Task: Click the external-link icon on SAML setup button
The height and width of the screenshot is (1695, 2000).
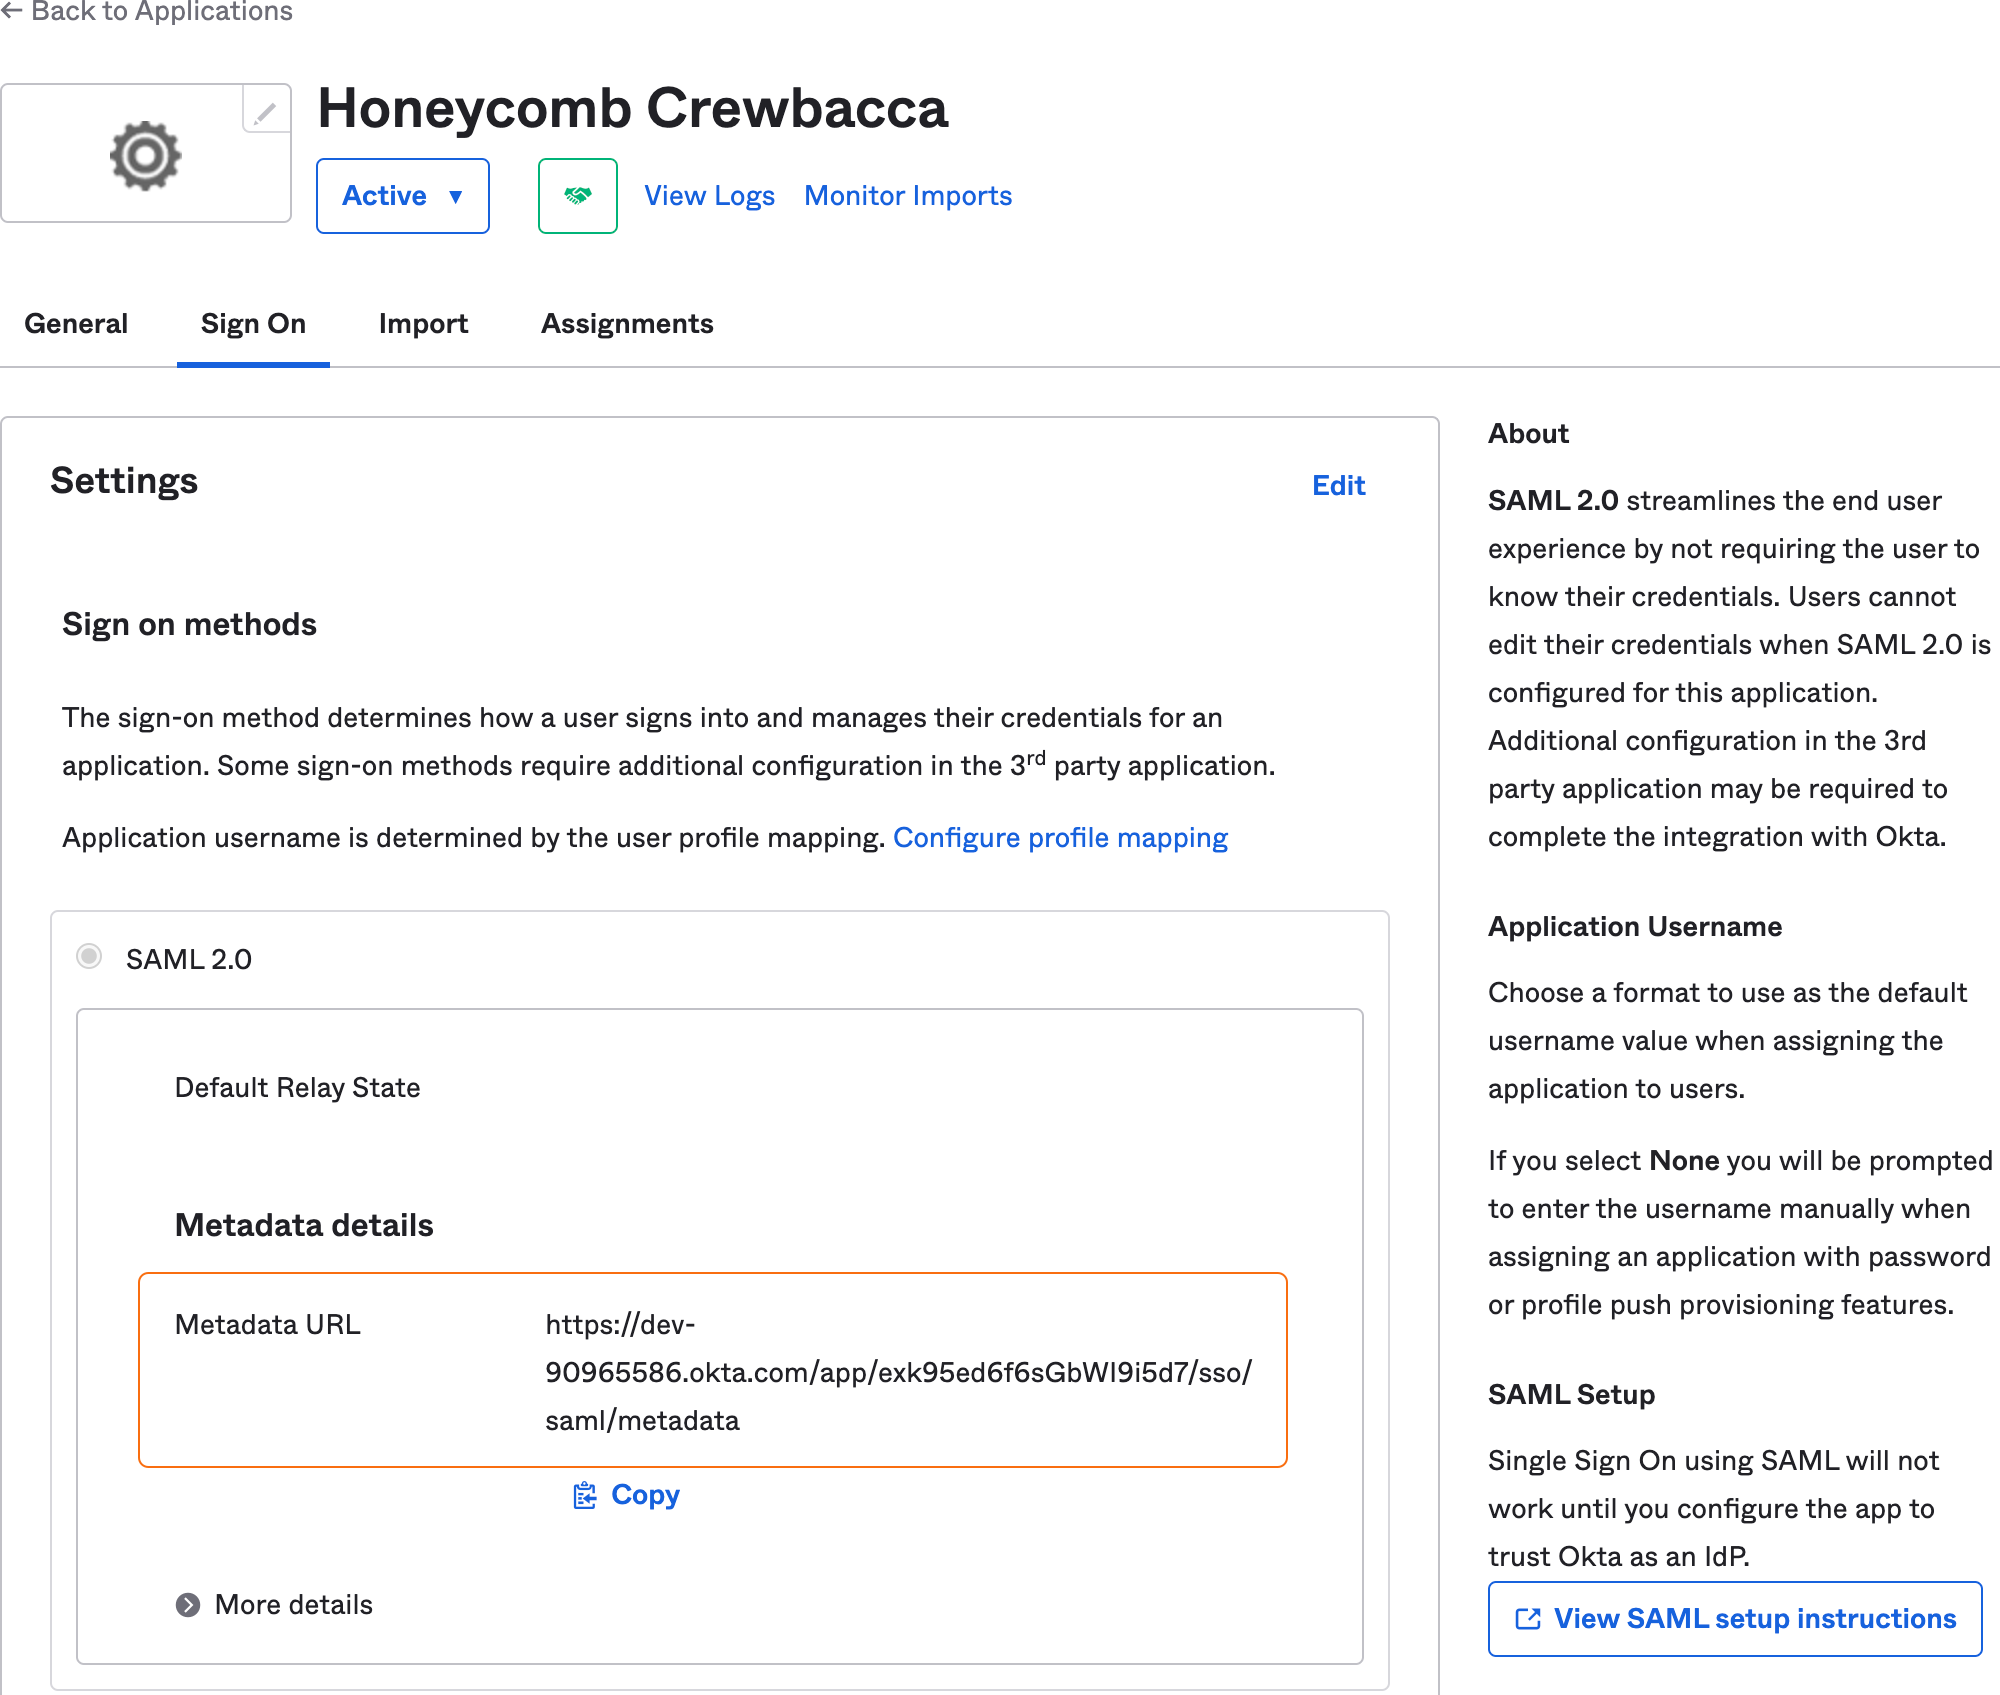Action: (1528, 1619)
